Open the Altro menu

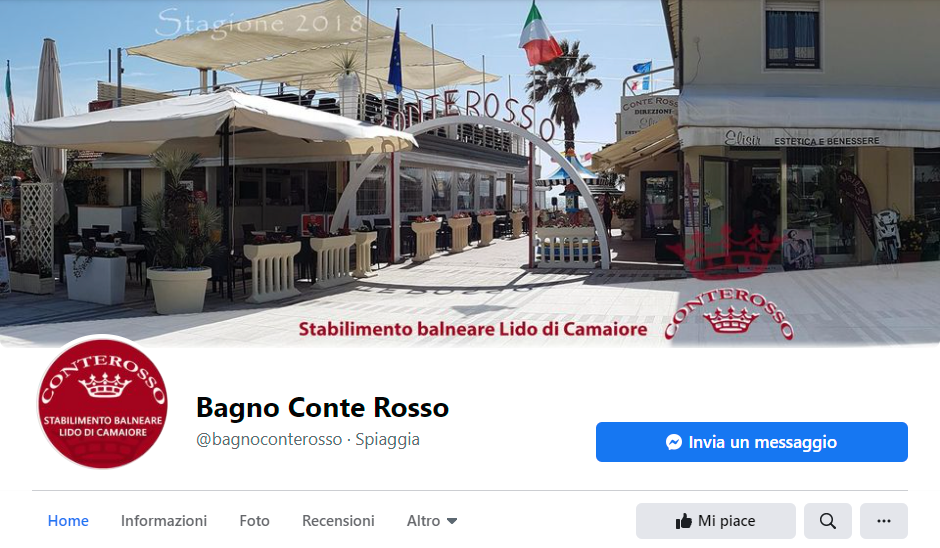point(432,521)
